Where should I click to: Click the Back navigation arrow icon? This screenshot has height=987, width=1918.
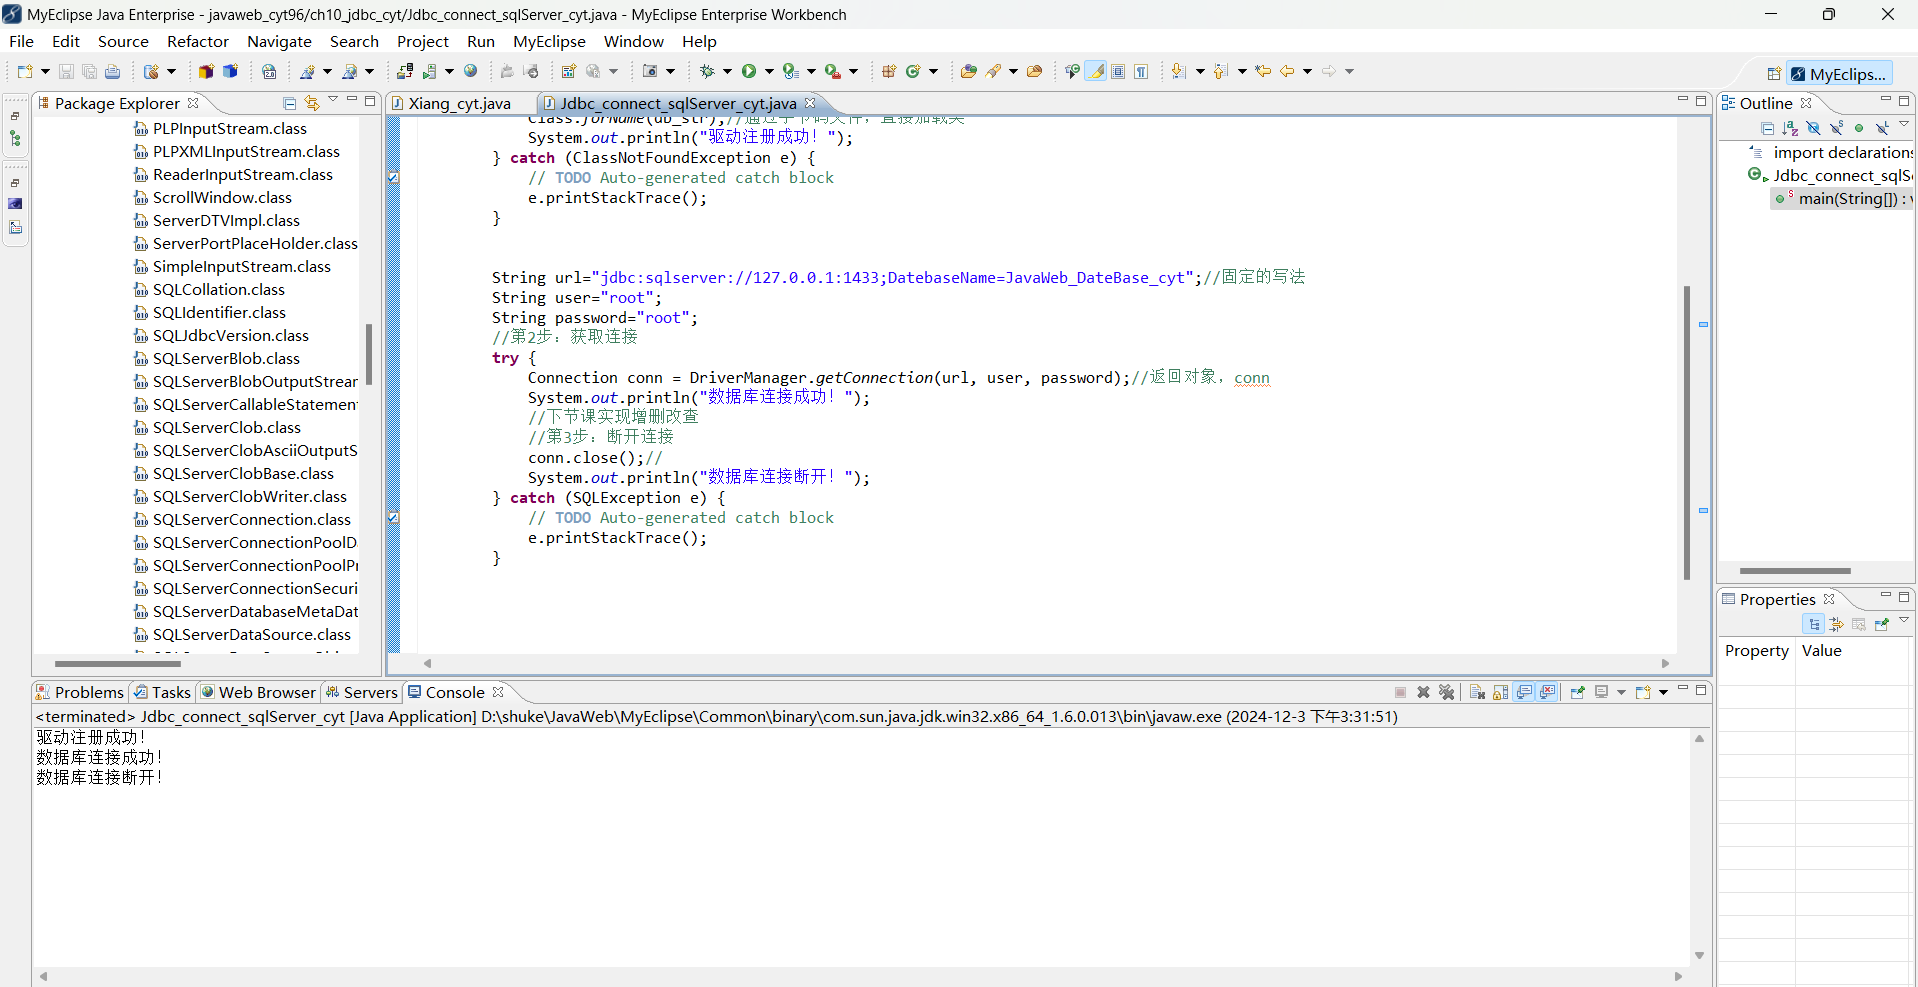pyautogui.click(x=1286, y=71)
